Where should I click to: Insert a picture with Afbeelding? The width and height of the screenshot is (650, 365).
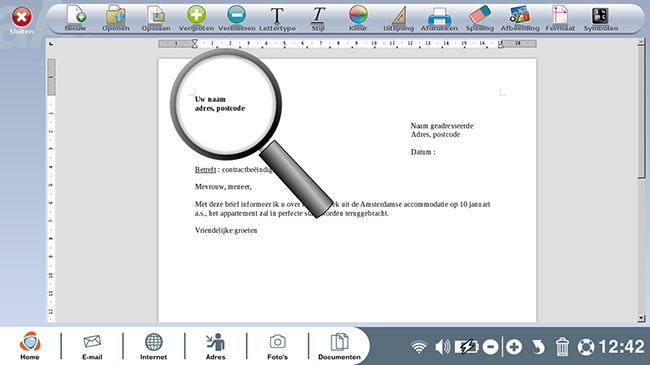tap(520, 19)
